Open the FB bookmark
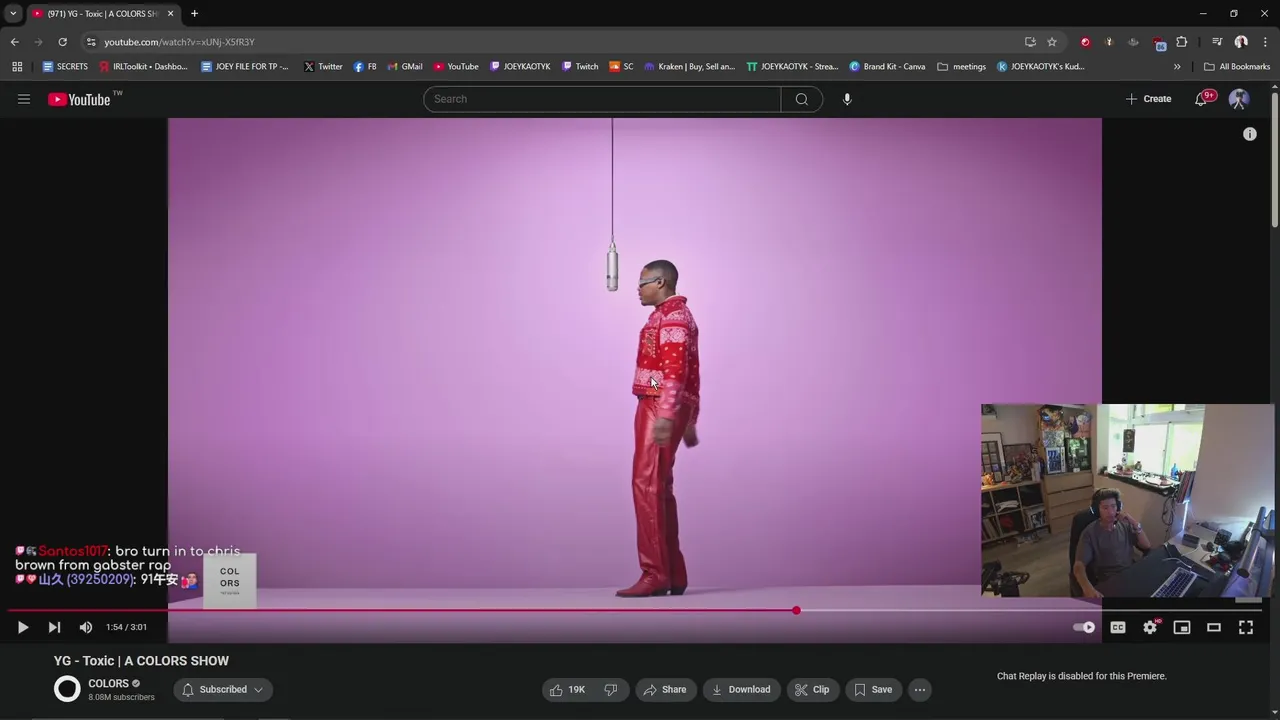Image resolution: width=1280 pixels, height=720 pixels. point(365,67)
